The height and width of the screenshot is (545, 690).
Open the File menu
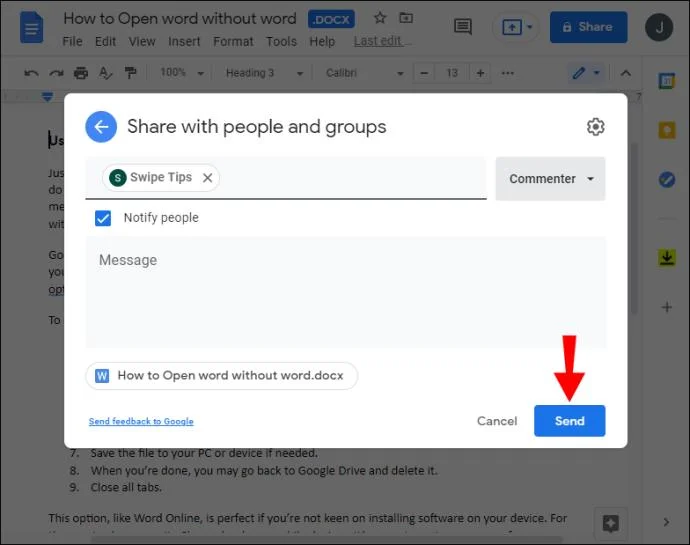click(x=72, y=41)
